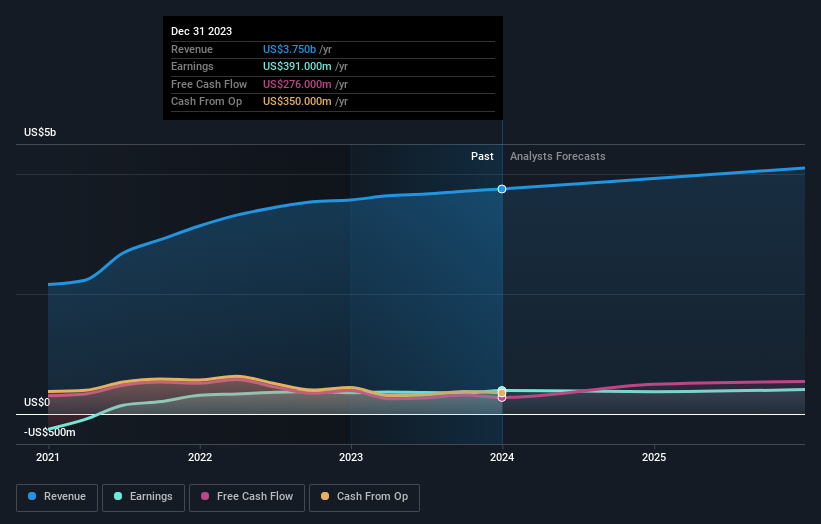Click the Dec 31 2023 tooltip date

202,31
